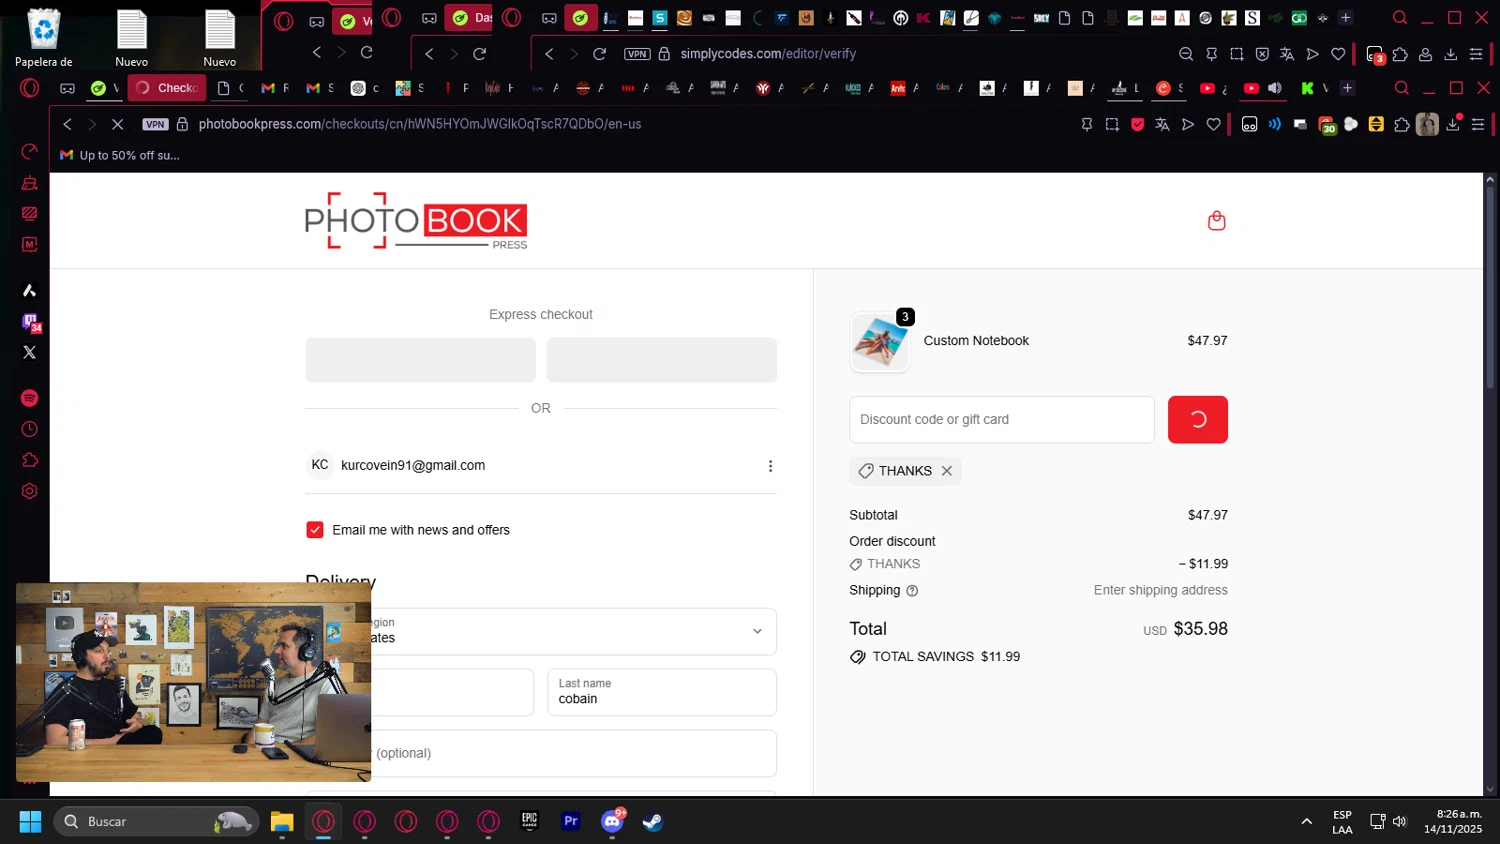Click the photobookpress.com checkout URL

(420, 124)
